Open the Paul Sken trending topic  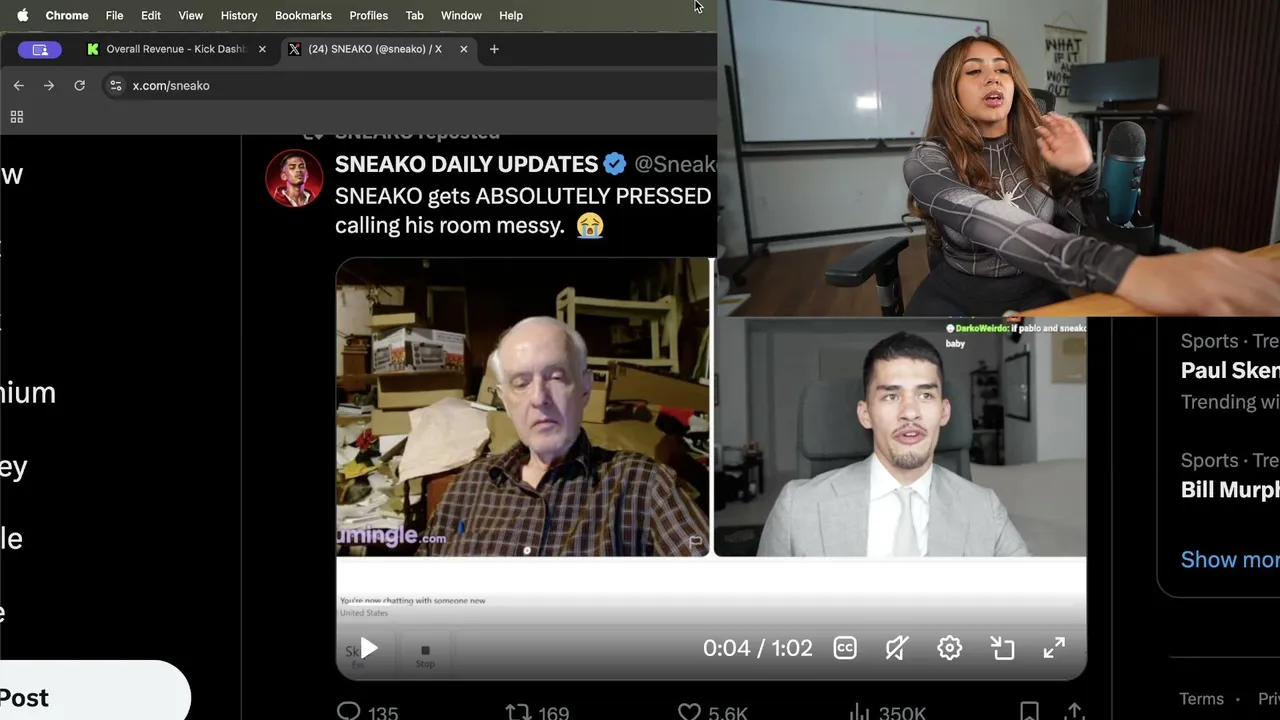click(x=1229, y=371)
